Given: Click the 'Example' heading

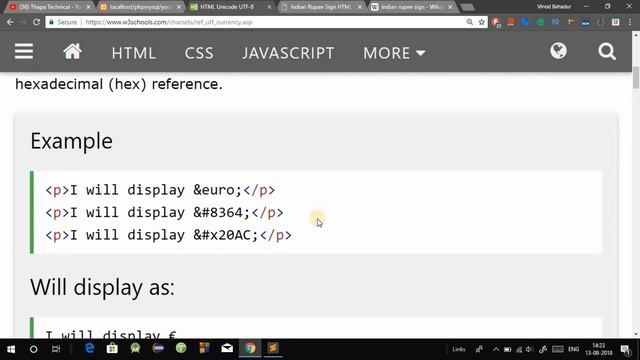Looking at the screenshot, I should coord(71,141).
